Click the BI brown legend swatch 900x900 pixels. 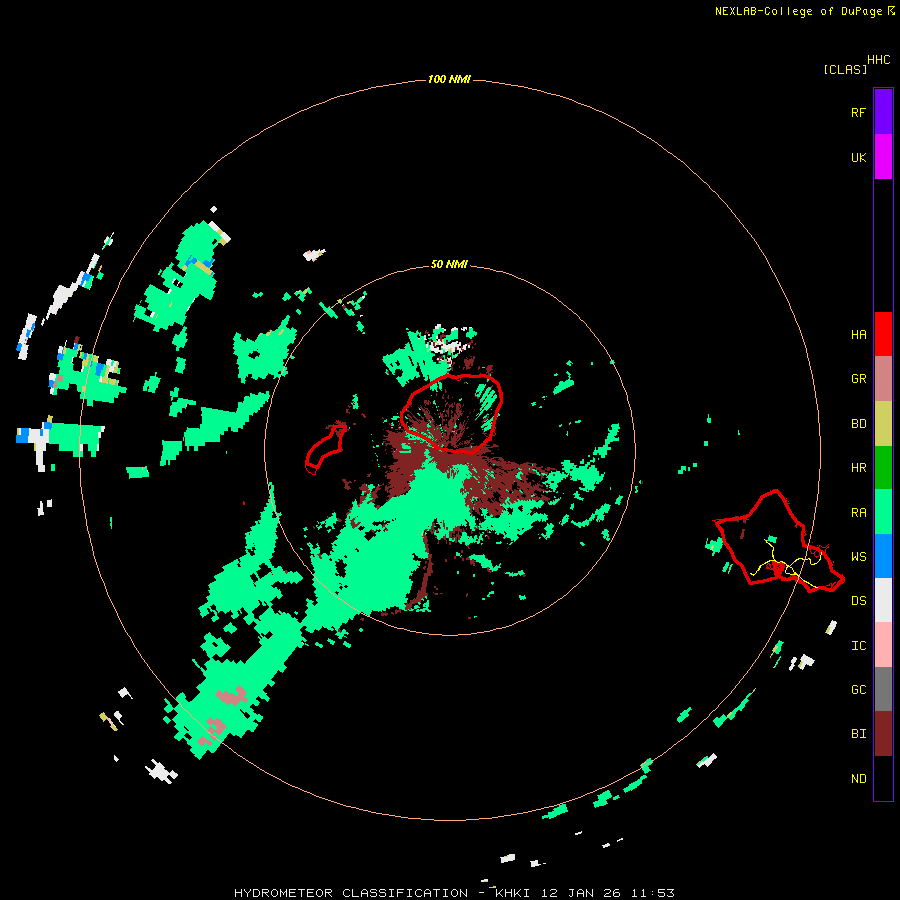coord(883,734)
